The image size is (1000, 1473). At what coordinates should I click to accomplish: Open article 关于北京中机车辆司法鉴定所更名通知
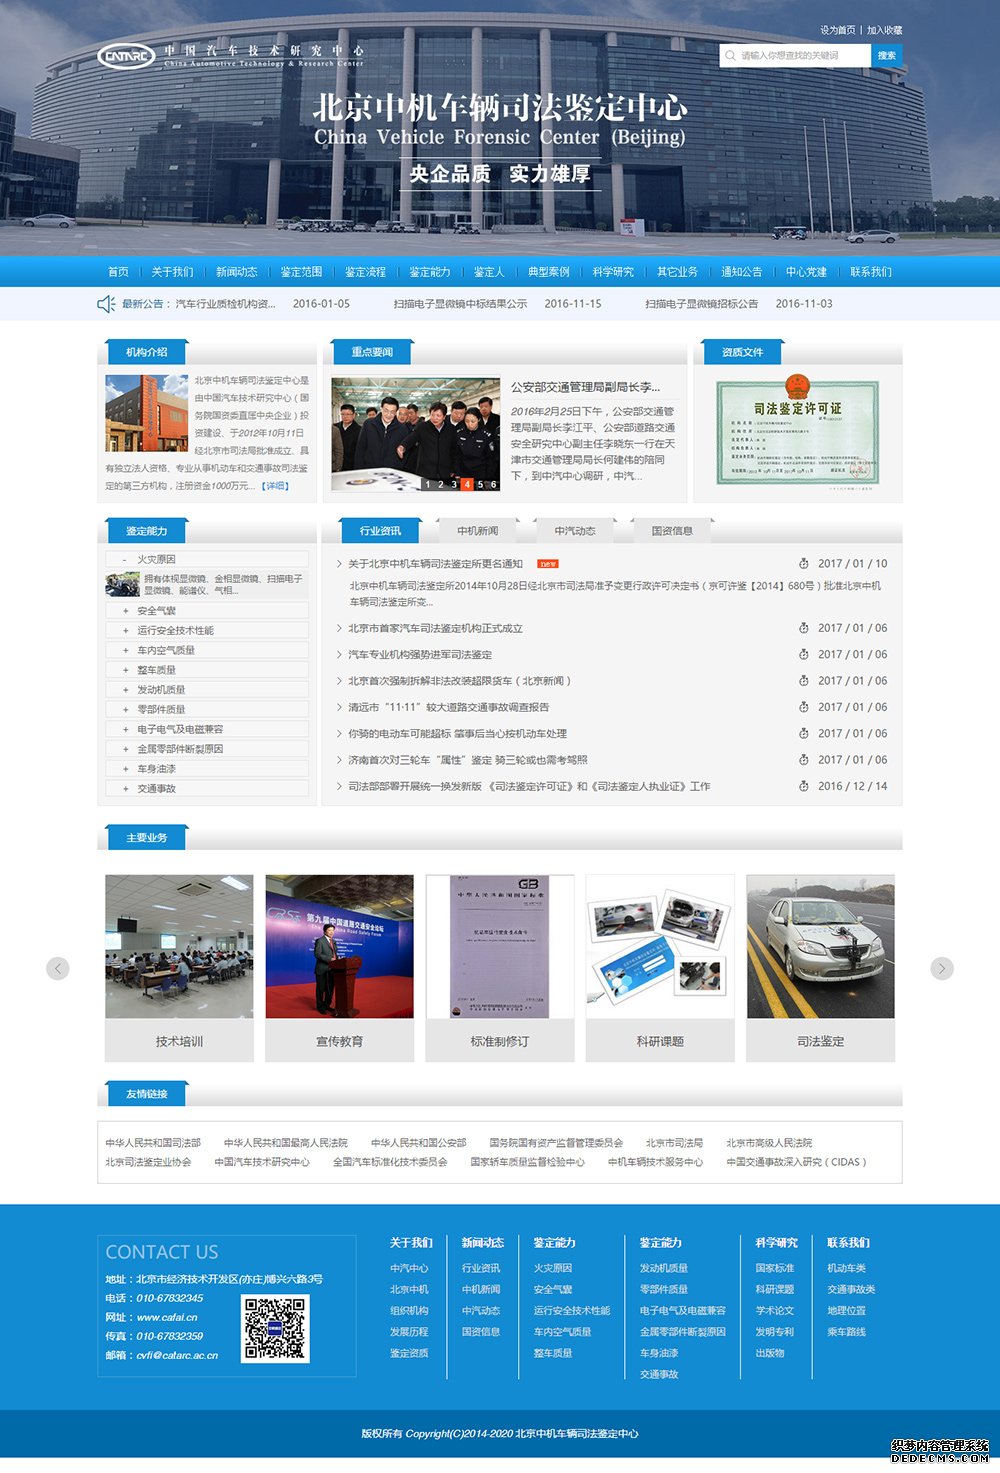[x=435, y=564]
